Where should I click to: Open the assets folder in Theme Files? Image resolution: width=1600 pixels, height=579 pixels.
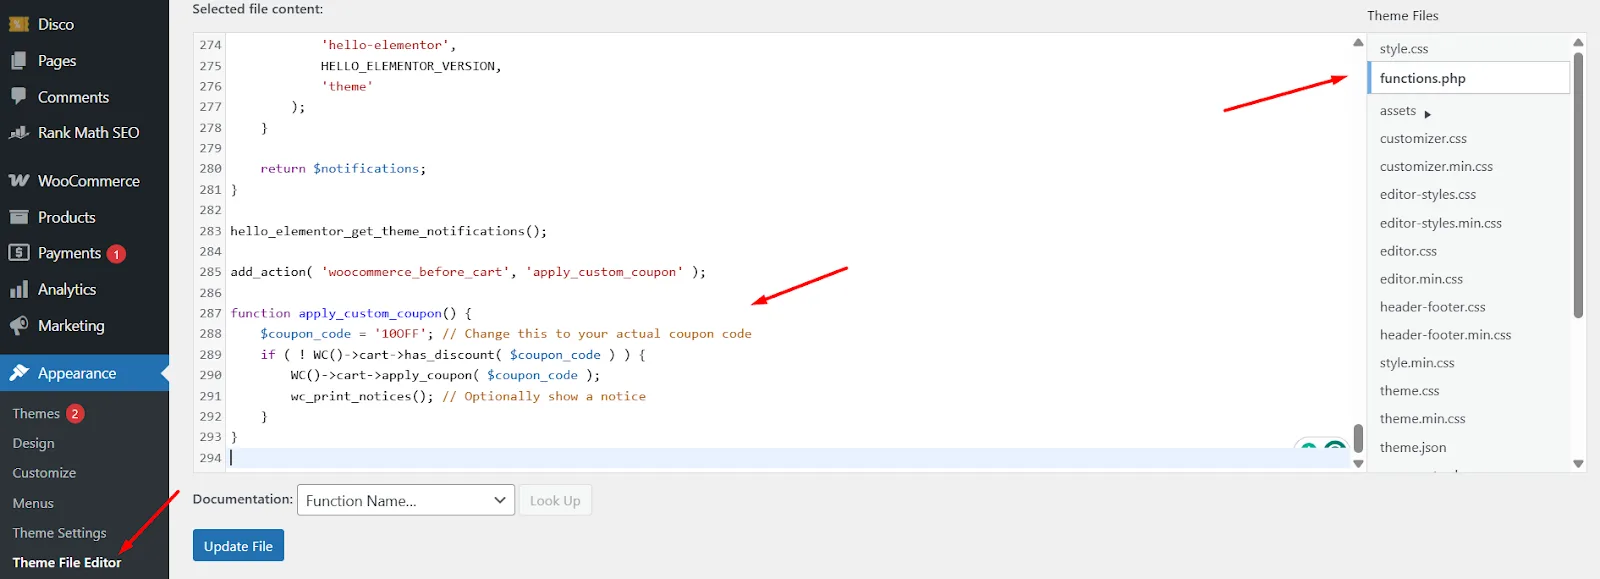coord(1398,111)
